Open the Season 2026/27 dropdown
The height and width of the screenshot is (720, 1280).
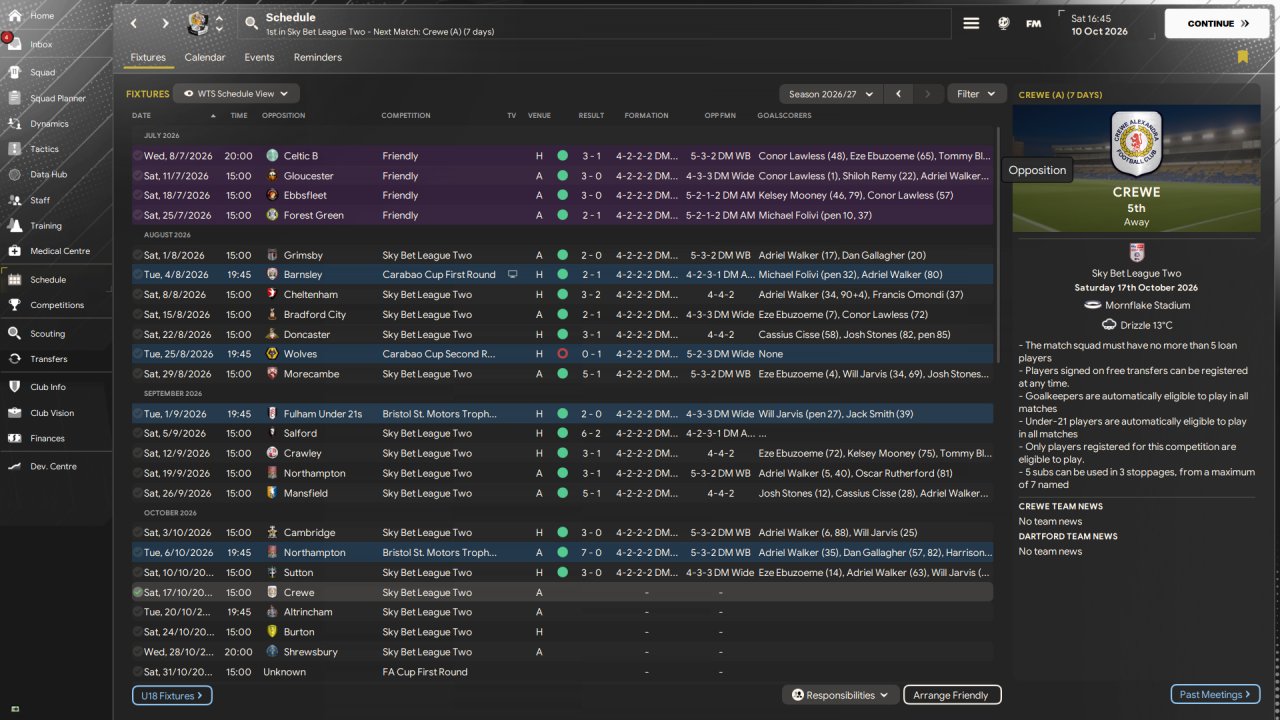point(830,94)
